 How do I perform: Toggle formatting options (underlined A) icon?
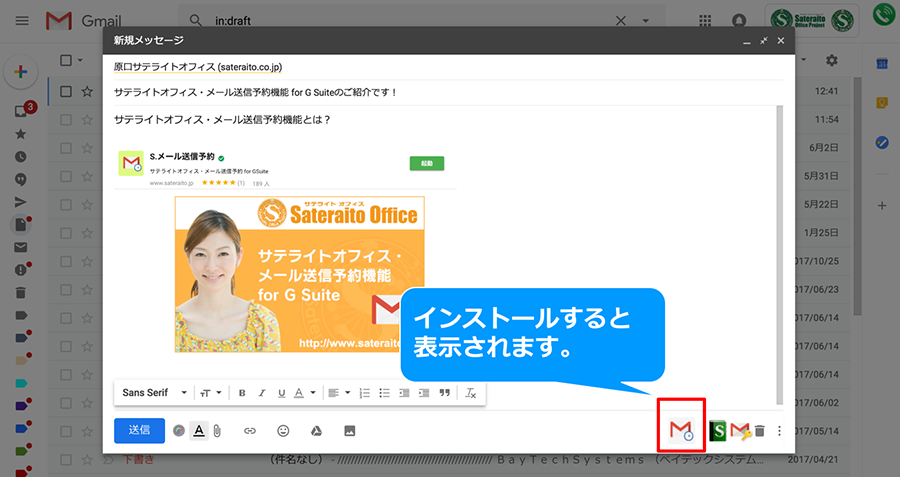tap(199, 431)
